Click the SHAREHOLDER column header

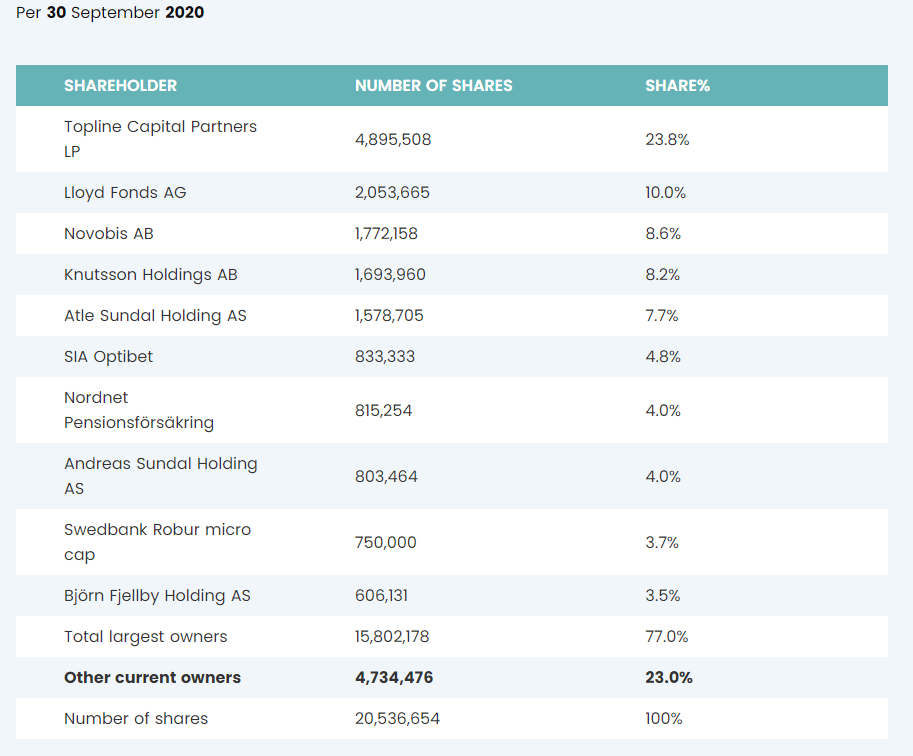pos(120,86)
